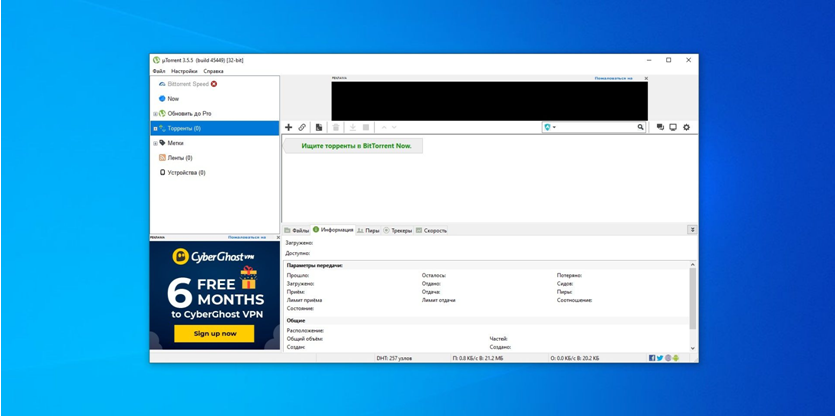Viewport: 835px width, 416px height.
Task: Click the Метки tag icon
Action: [x=162, y=143]
